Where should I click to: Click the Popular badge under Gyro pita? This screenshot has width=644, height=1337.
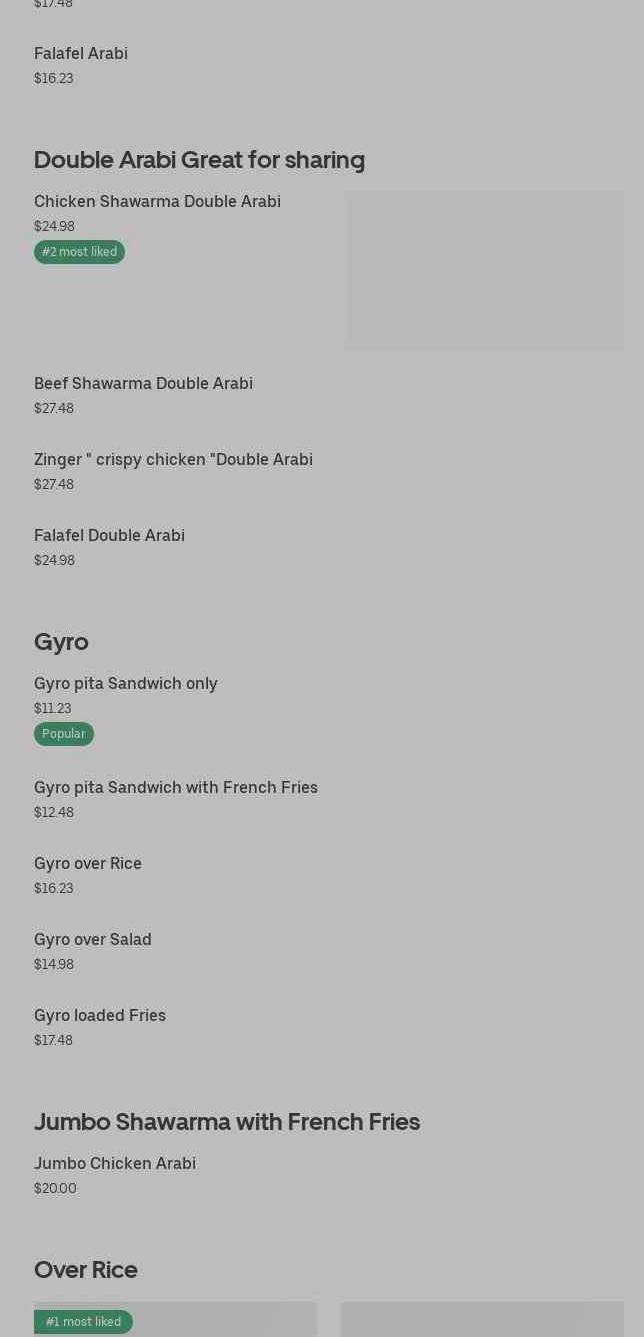tap(64, 734)
